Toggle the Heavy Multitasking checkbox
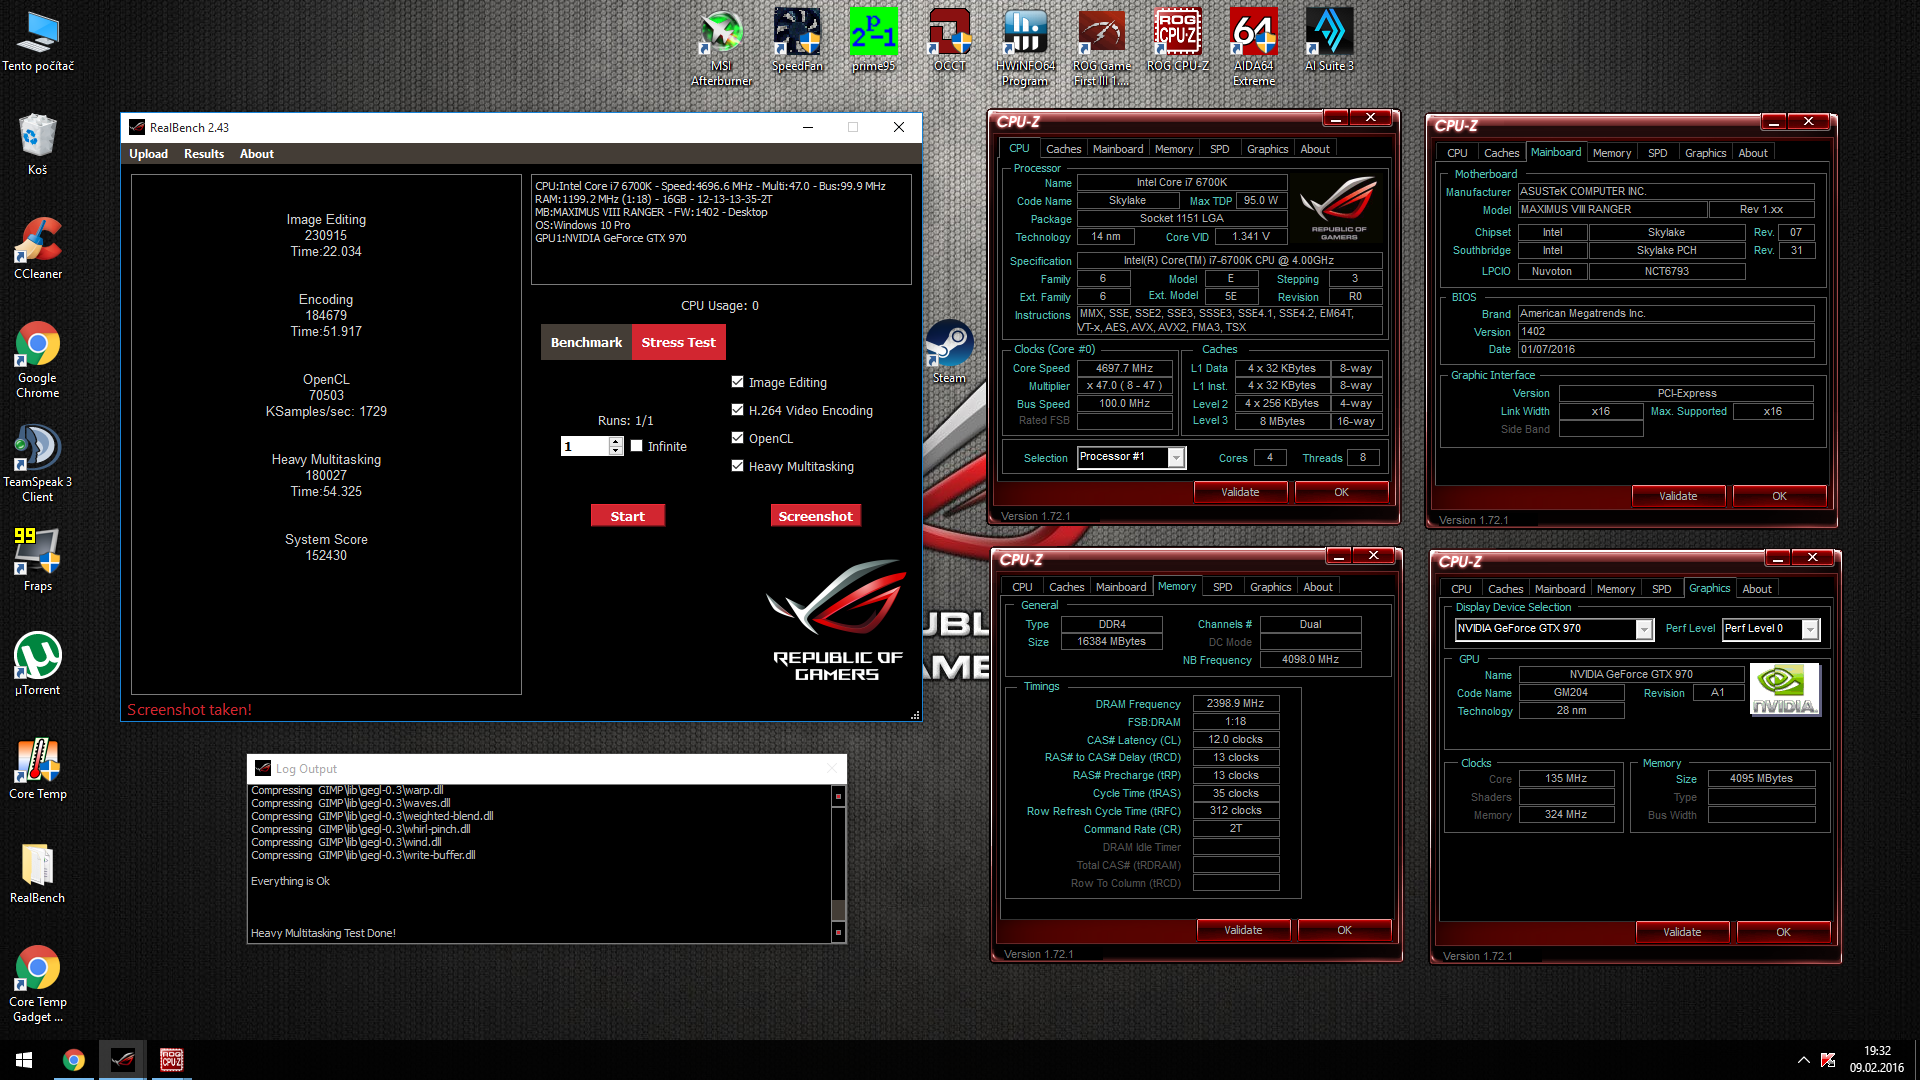This screenshot has height=1080, width=1920. [738, 466]
